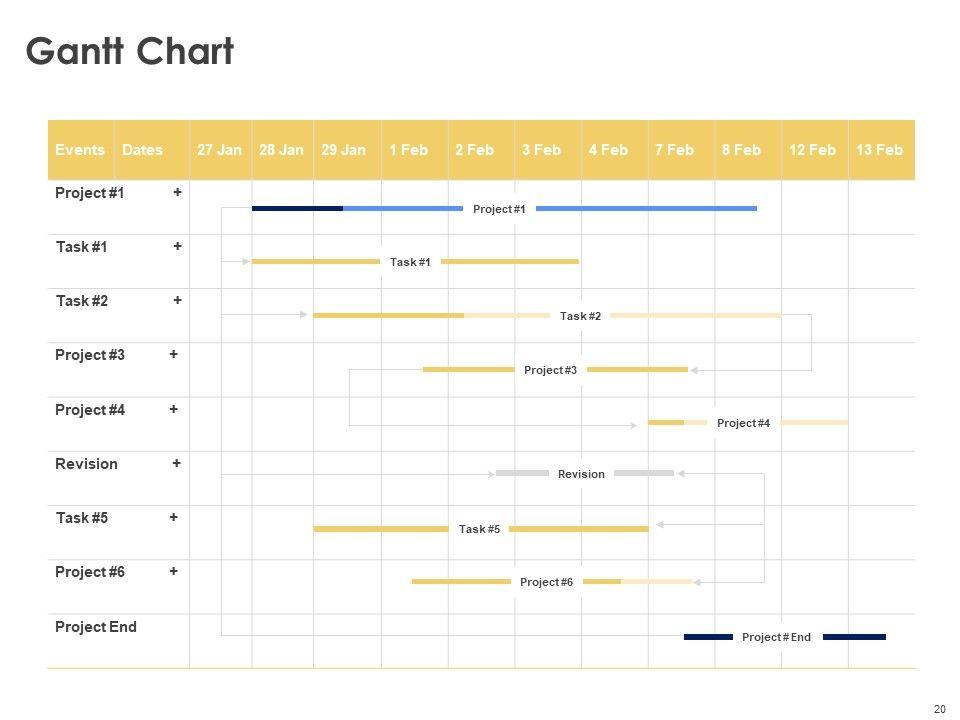
Task: Expand the Task #5 row plus sign
Action: [174, 517]
